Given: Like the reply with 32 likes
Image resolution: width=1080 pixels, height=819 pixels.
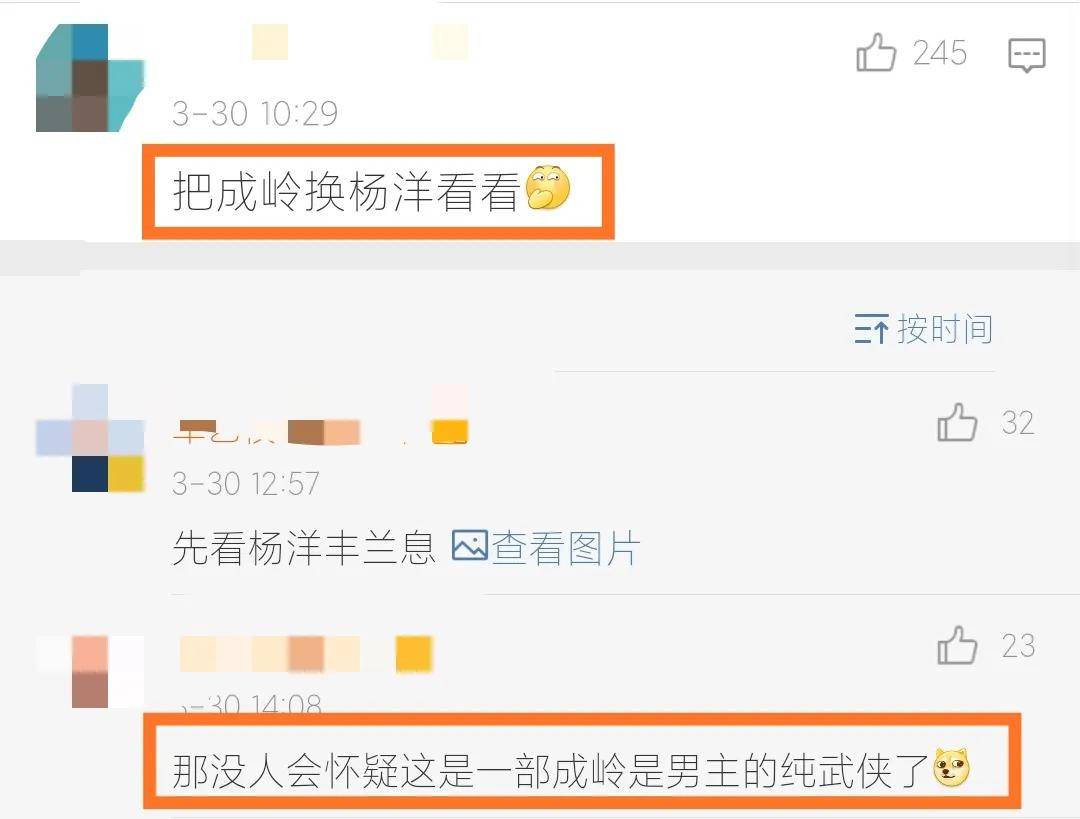Looking at the screenshot, I should point(957,422).
